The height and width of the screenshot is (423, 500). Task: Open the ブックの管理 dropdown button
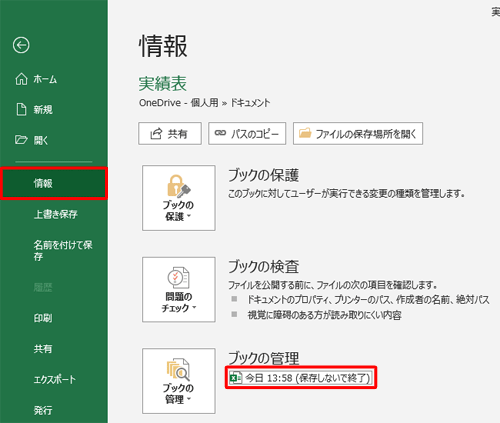pyautogui.click(x=179, y=381)
